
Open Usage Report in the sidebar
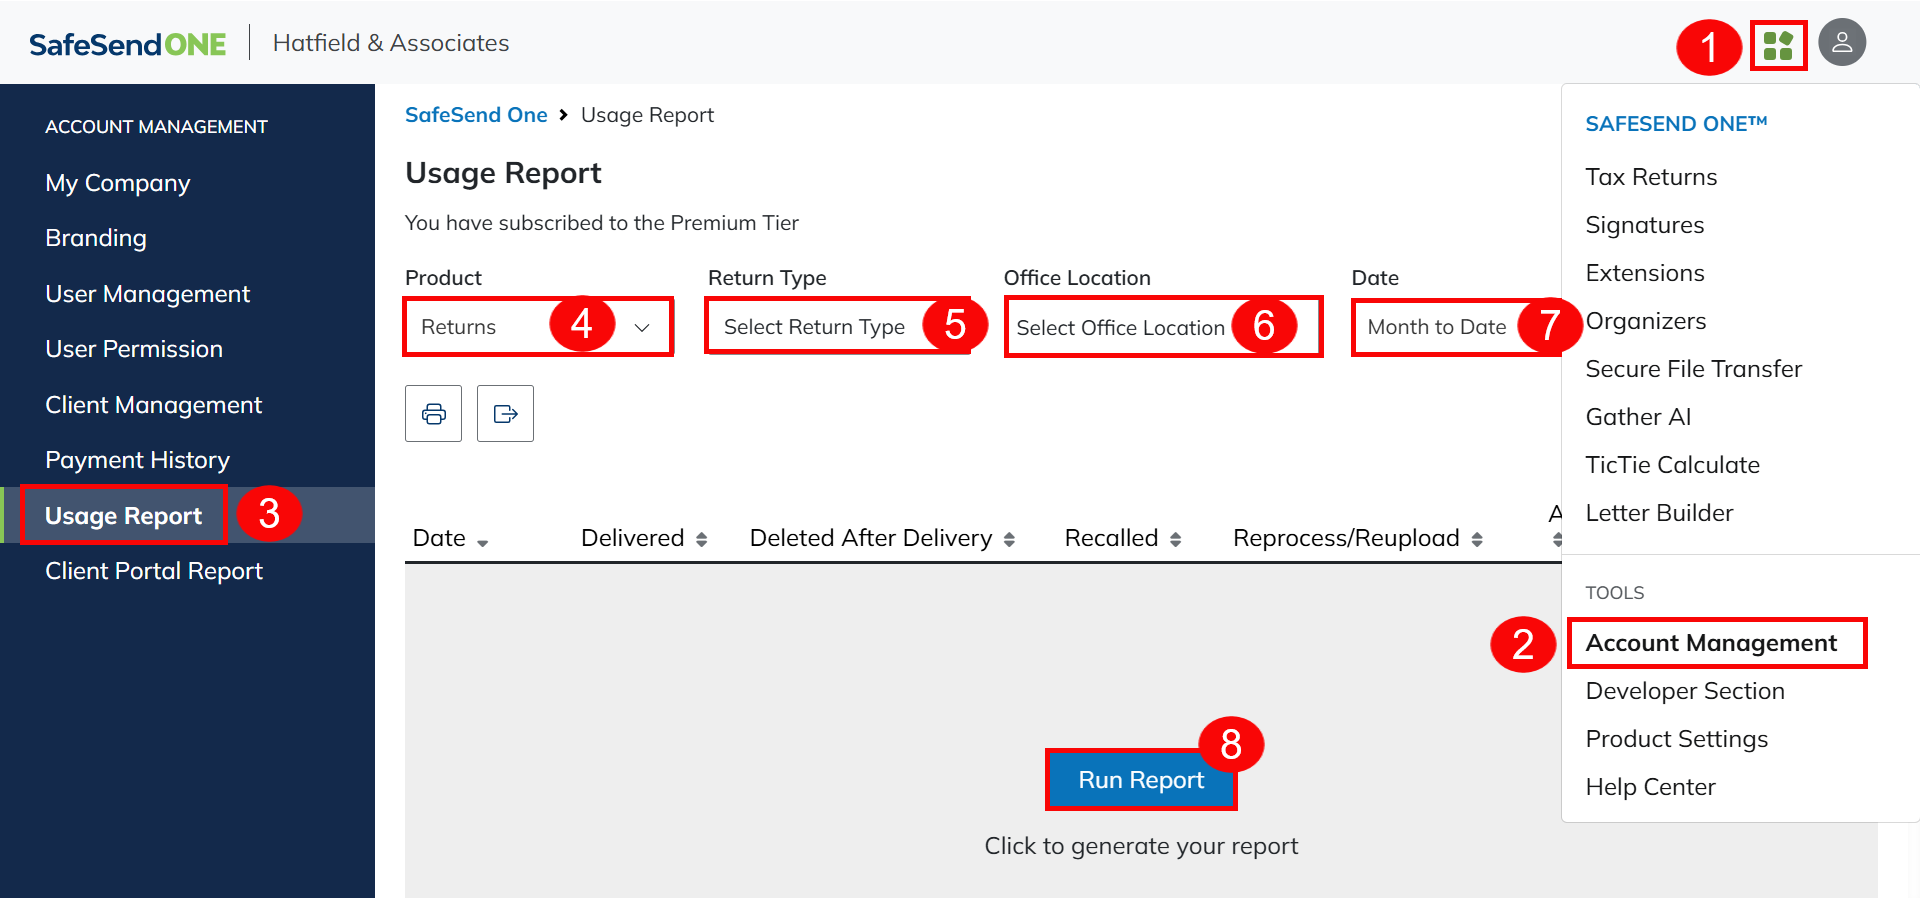click(x=124, y=516)
